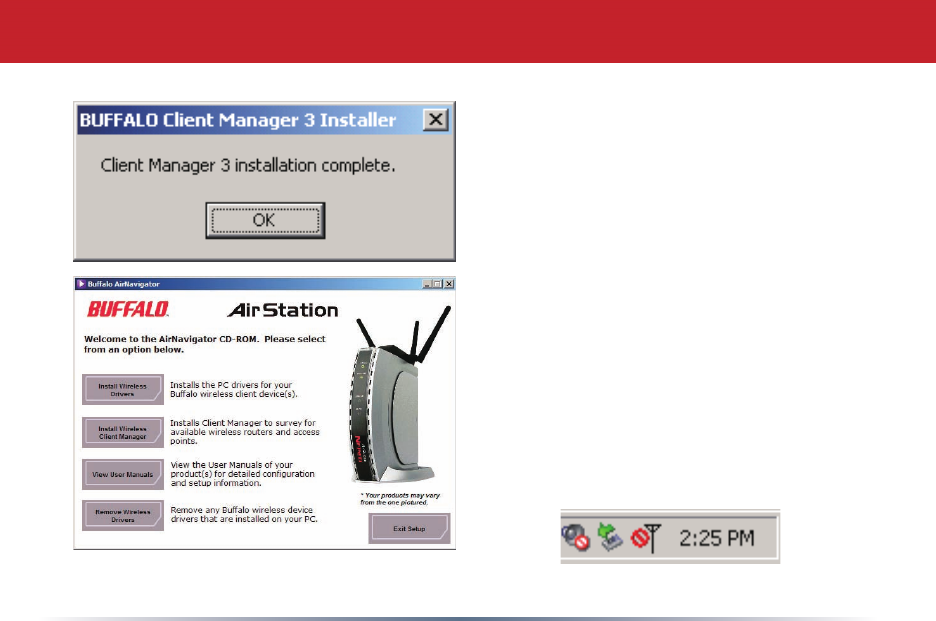Click 'Remove any Buffalo wireless device' description

coord(244,515)
